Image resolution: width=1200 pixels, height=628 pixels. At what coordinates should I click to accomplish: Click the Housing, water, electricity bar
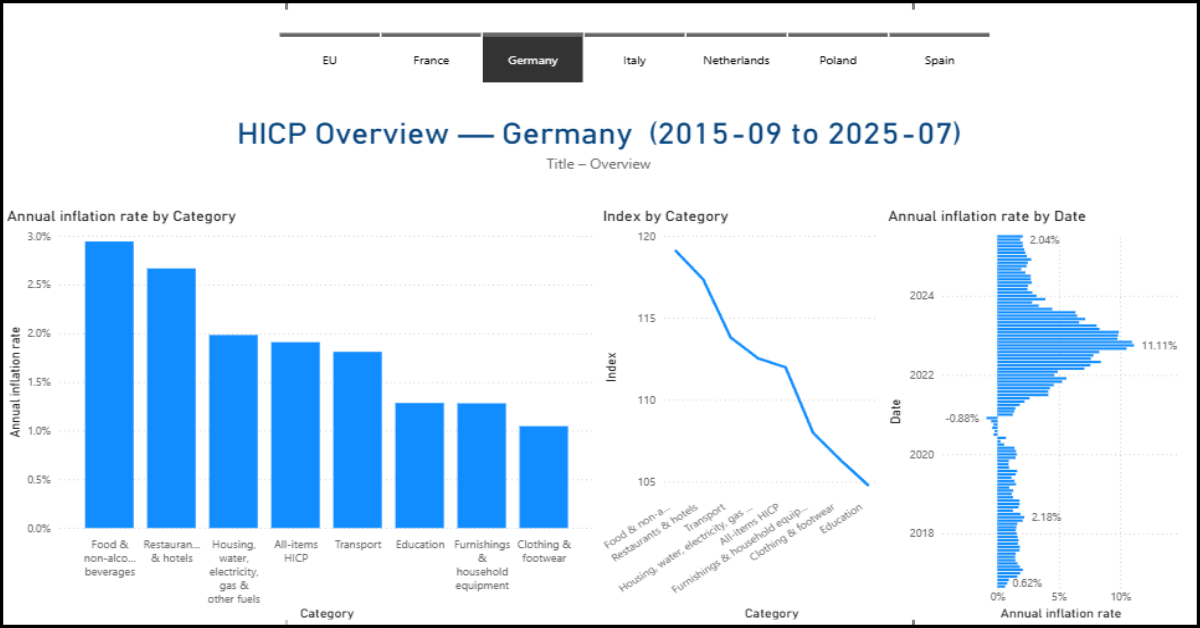(233, 431)
